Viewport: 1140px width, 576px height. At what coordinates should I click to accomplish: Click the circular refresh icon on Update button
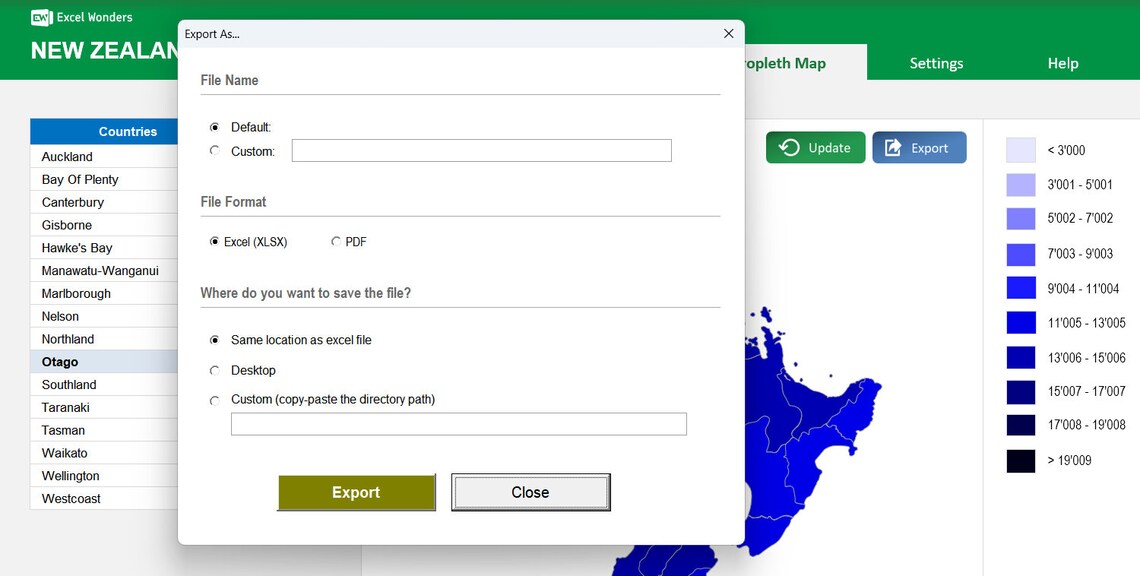(x=789, y=147)
